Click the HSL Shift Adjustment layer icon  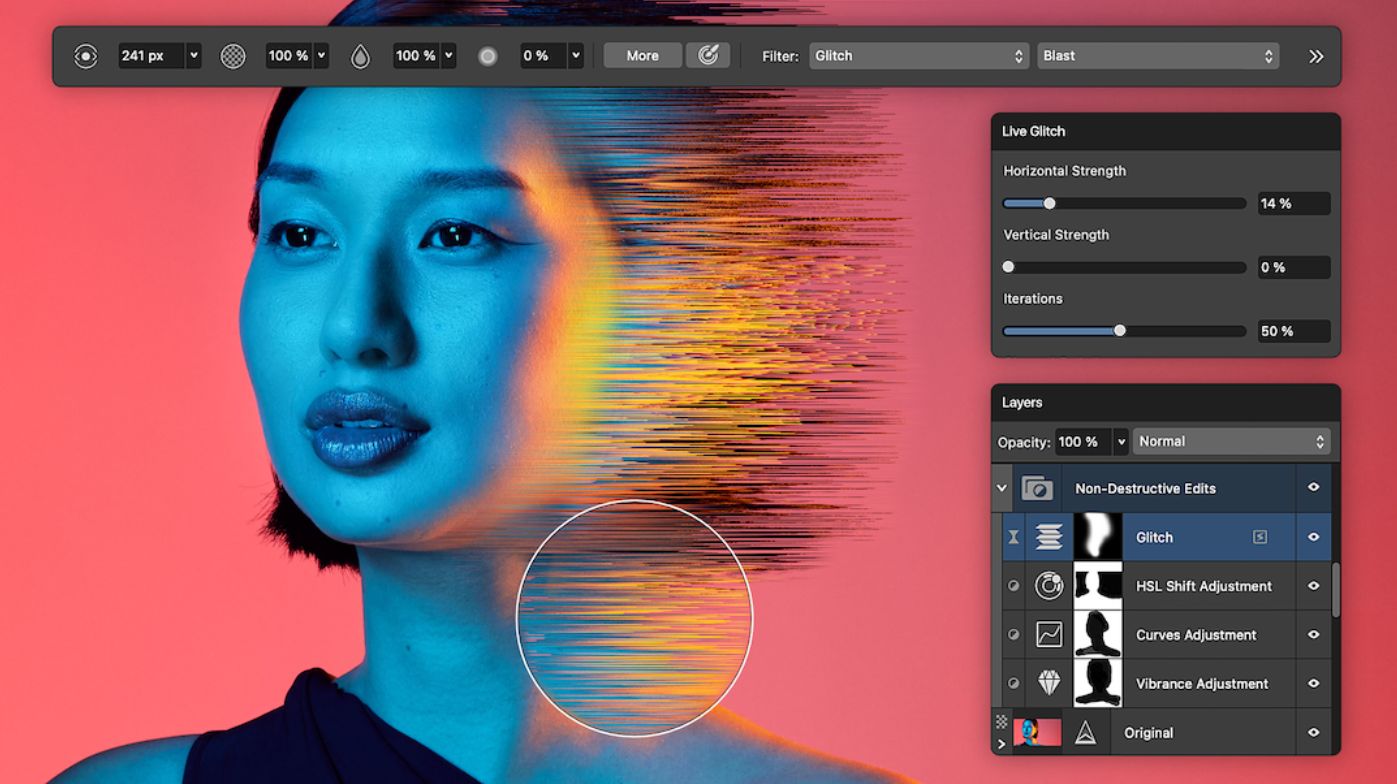pos(1048,586)
